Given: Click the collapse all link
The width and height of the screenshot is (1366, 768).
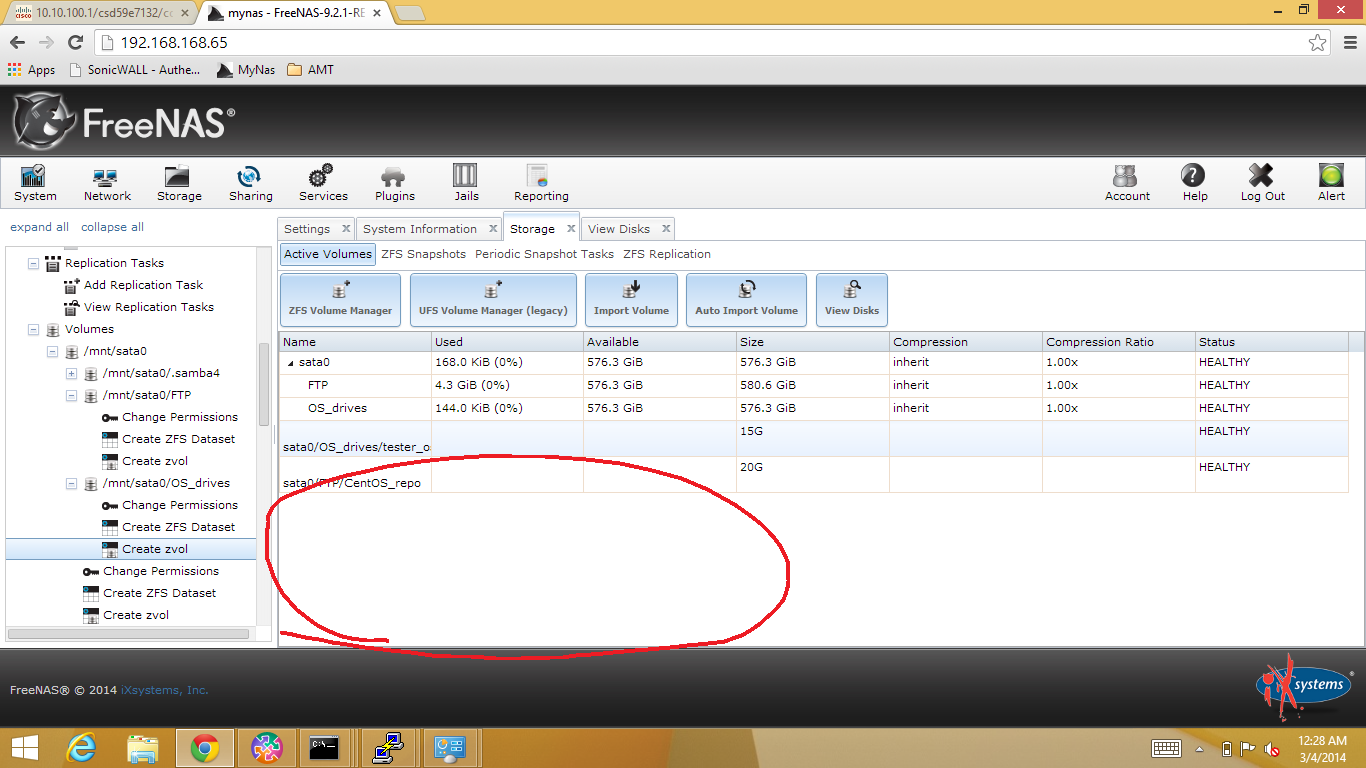Looking at the screenshot, I should pyautogui.click(x=112, y=227).
